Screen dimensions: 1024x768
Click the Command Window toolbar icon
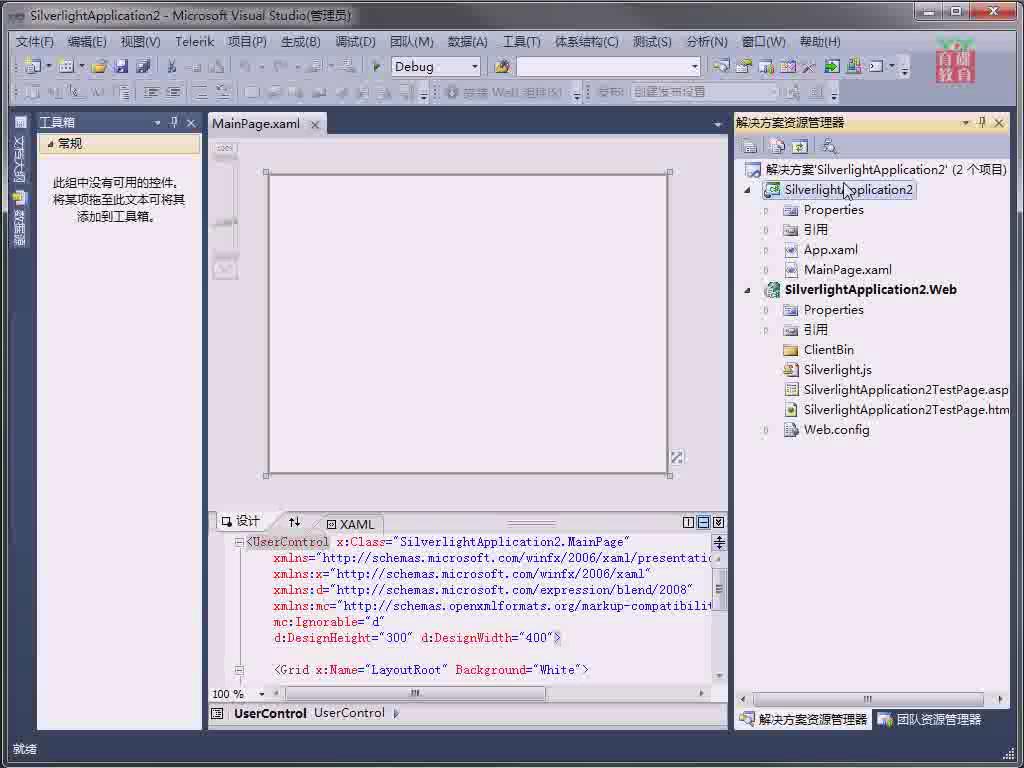click(x=876, y=66)
